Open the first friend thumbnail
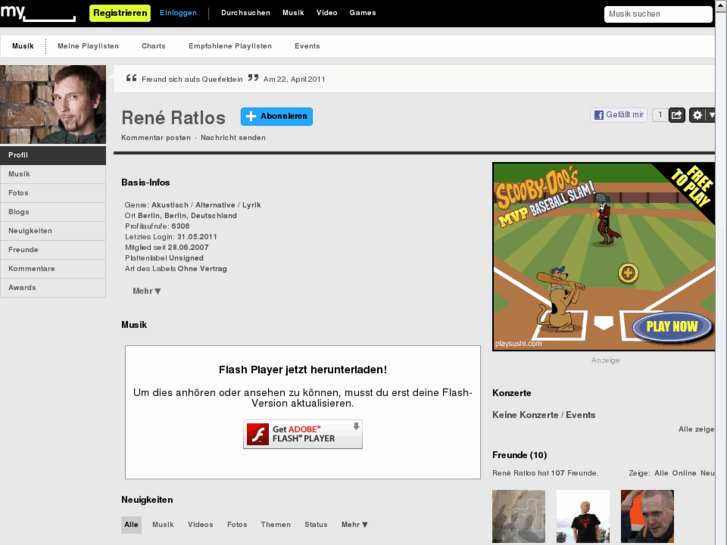This screenshot has width=727, height=545. [x=518, y=516]
